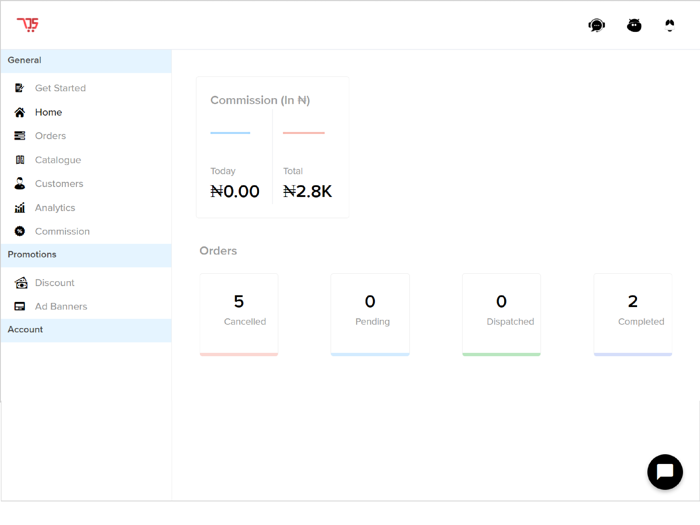Click the Analytics bar chart icon
The width and height of the screenshot is (700, 525).
coord(20,208)
